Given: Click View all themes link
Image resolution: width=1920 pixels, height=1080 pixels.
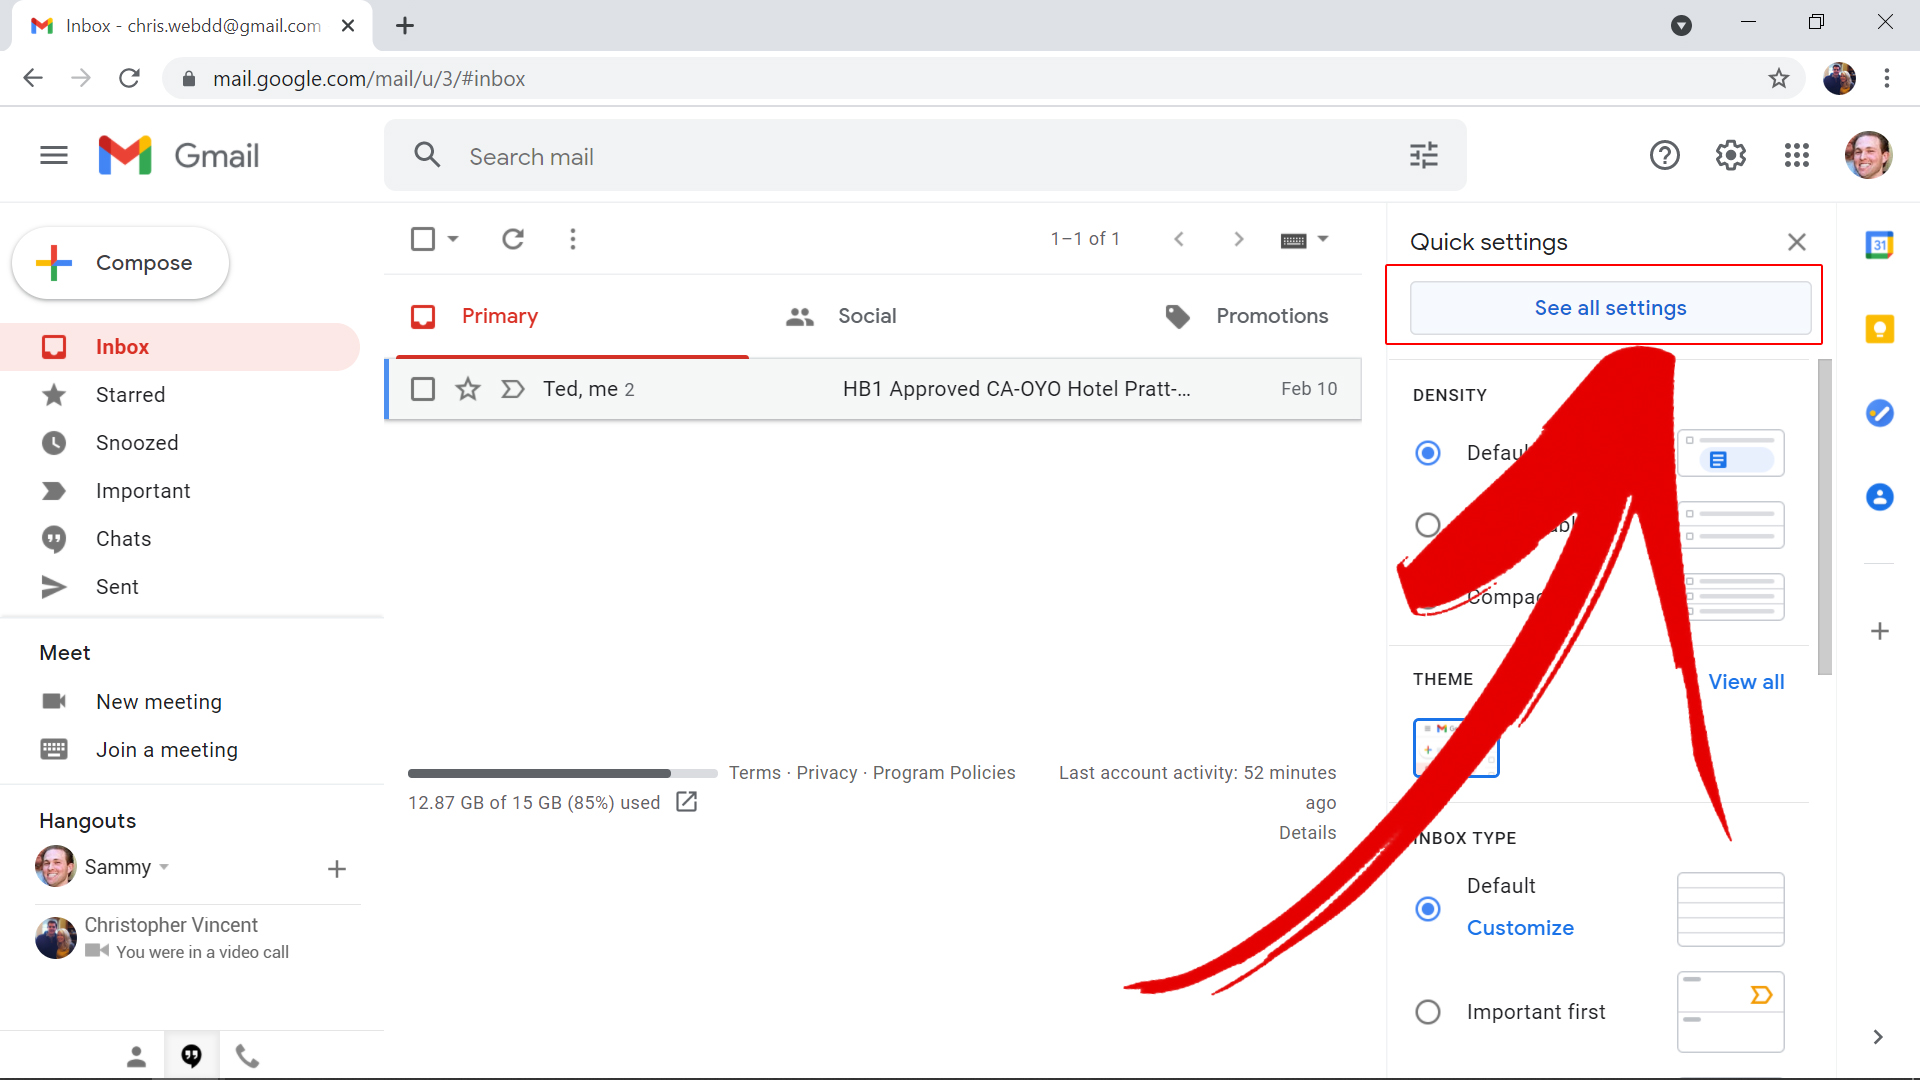Looking at the screenshot, I should 1746,682.
